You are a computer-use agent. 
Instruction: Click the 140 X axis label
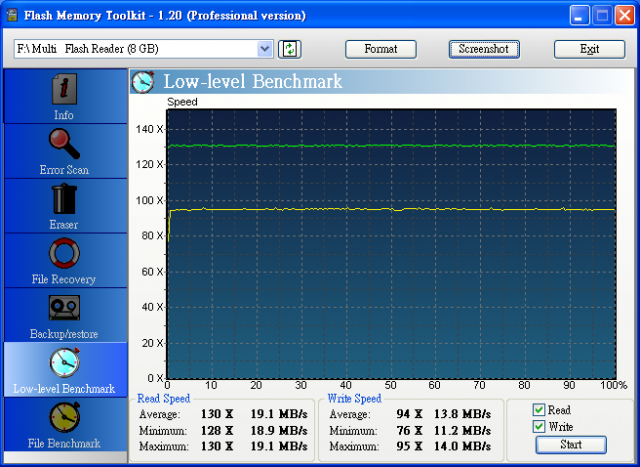149,129
